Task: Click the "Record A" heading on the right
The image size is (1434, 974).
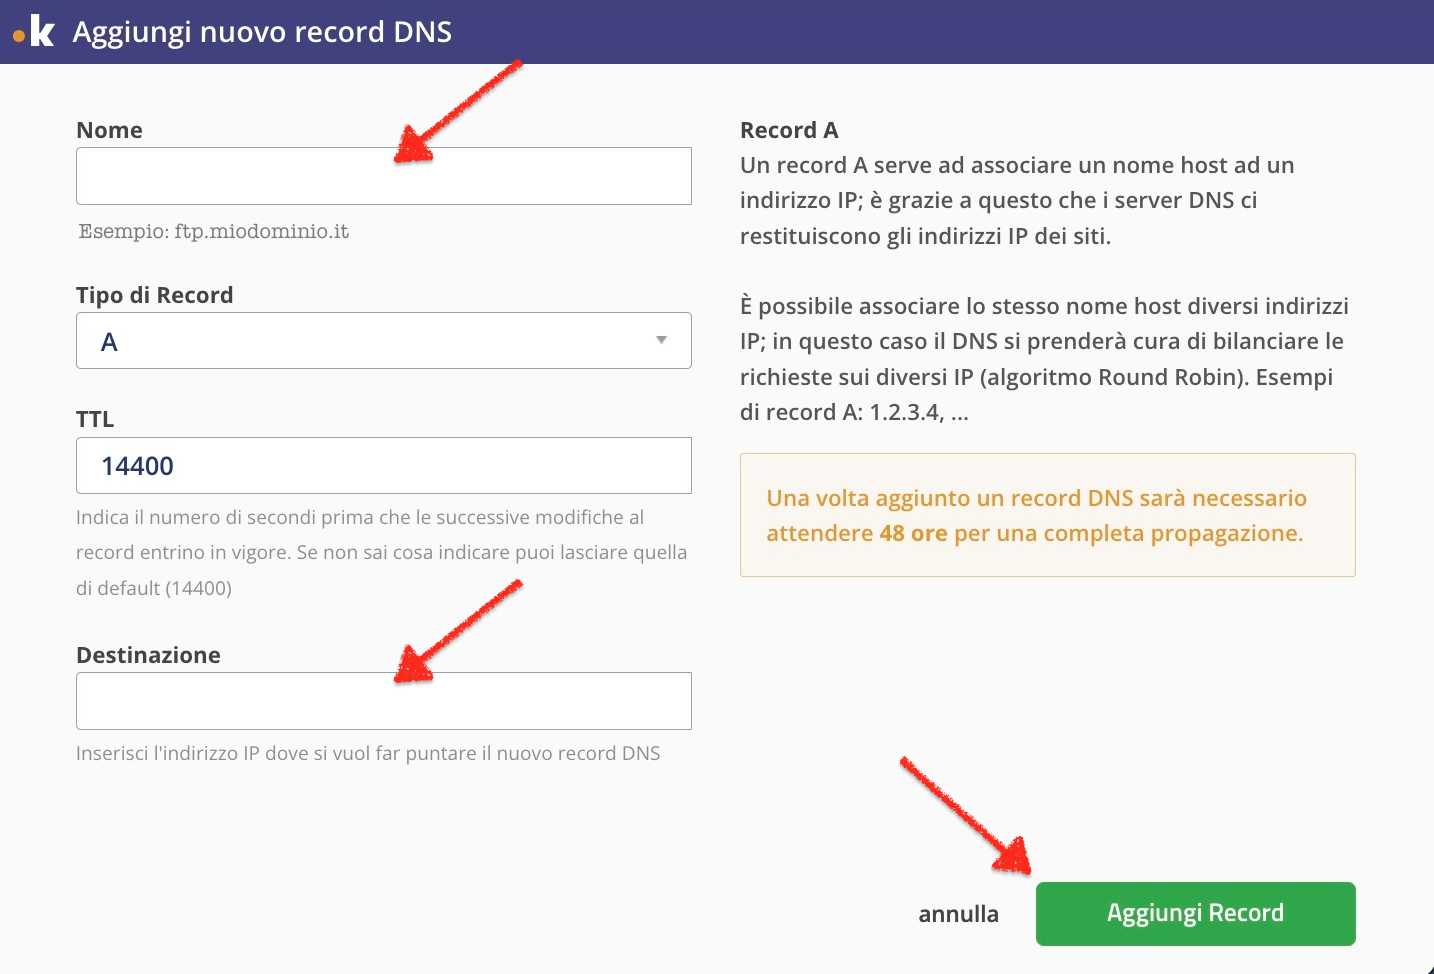Action: 789,130
